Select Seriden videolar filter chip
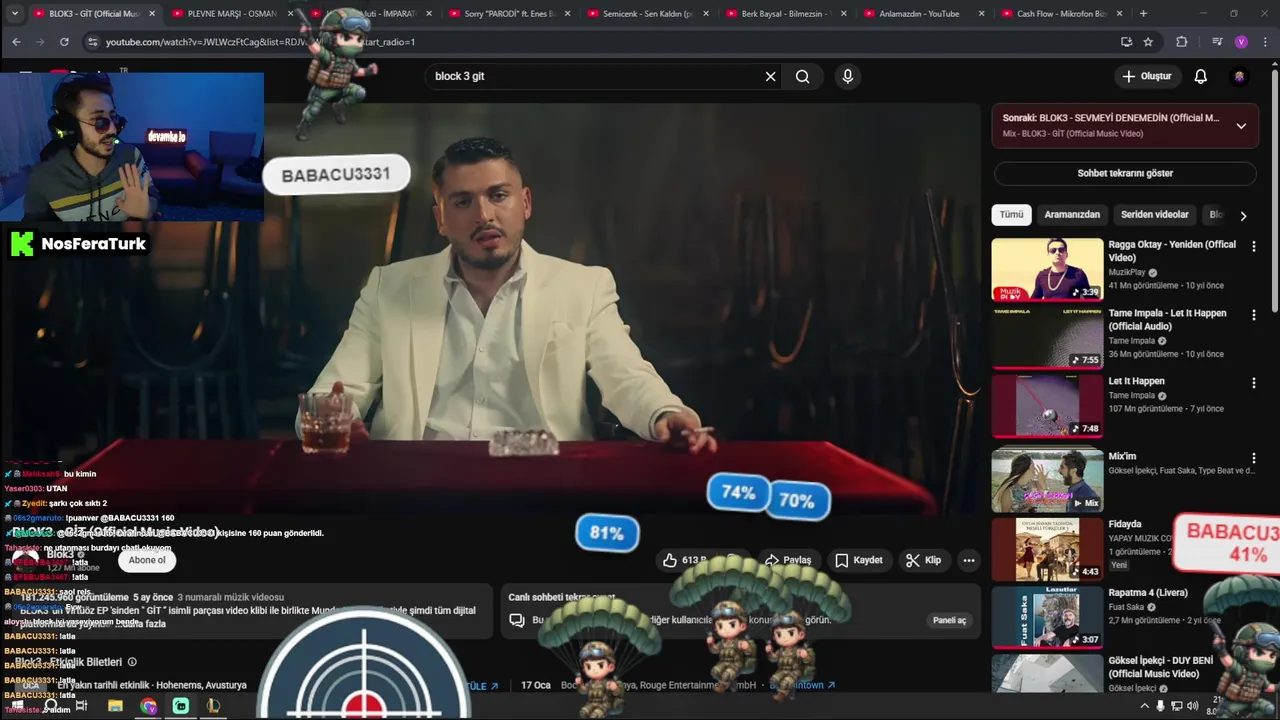Viewport: 1280px width, 720px height. (x=1154, y=215)
